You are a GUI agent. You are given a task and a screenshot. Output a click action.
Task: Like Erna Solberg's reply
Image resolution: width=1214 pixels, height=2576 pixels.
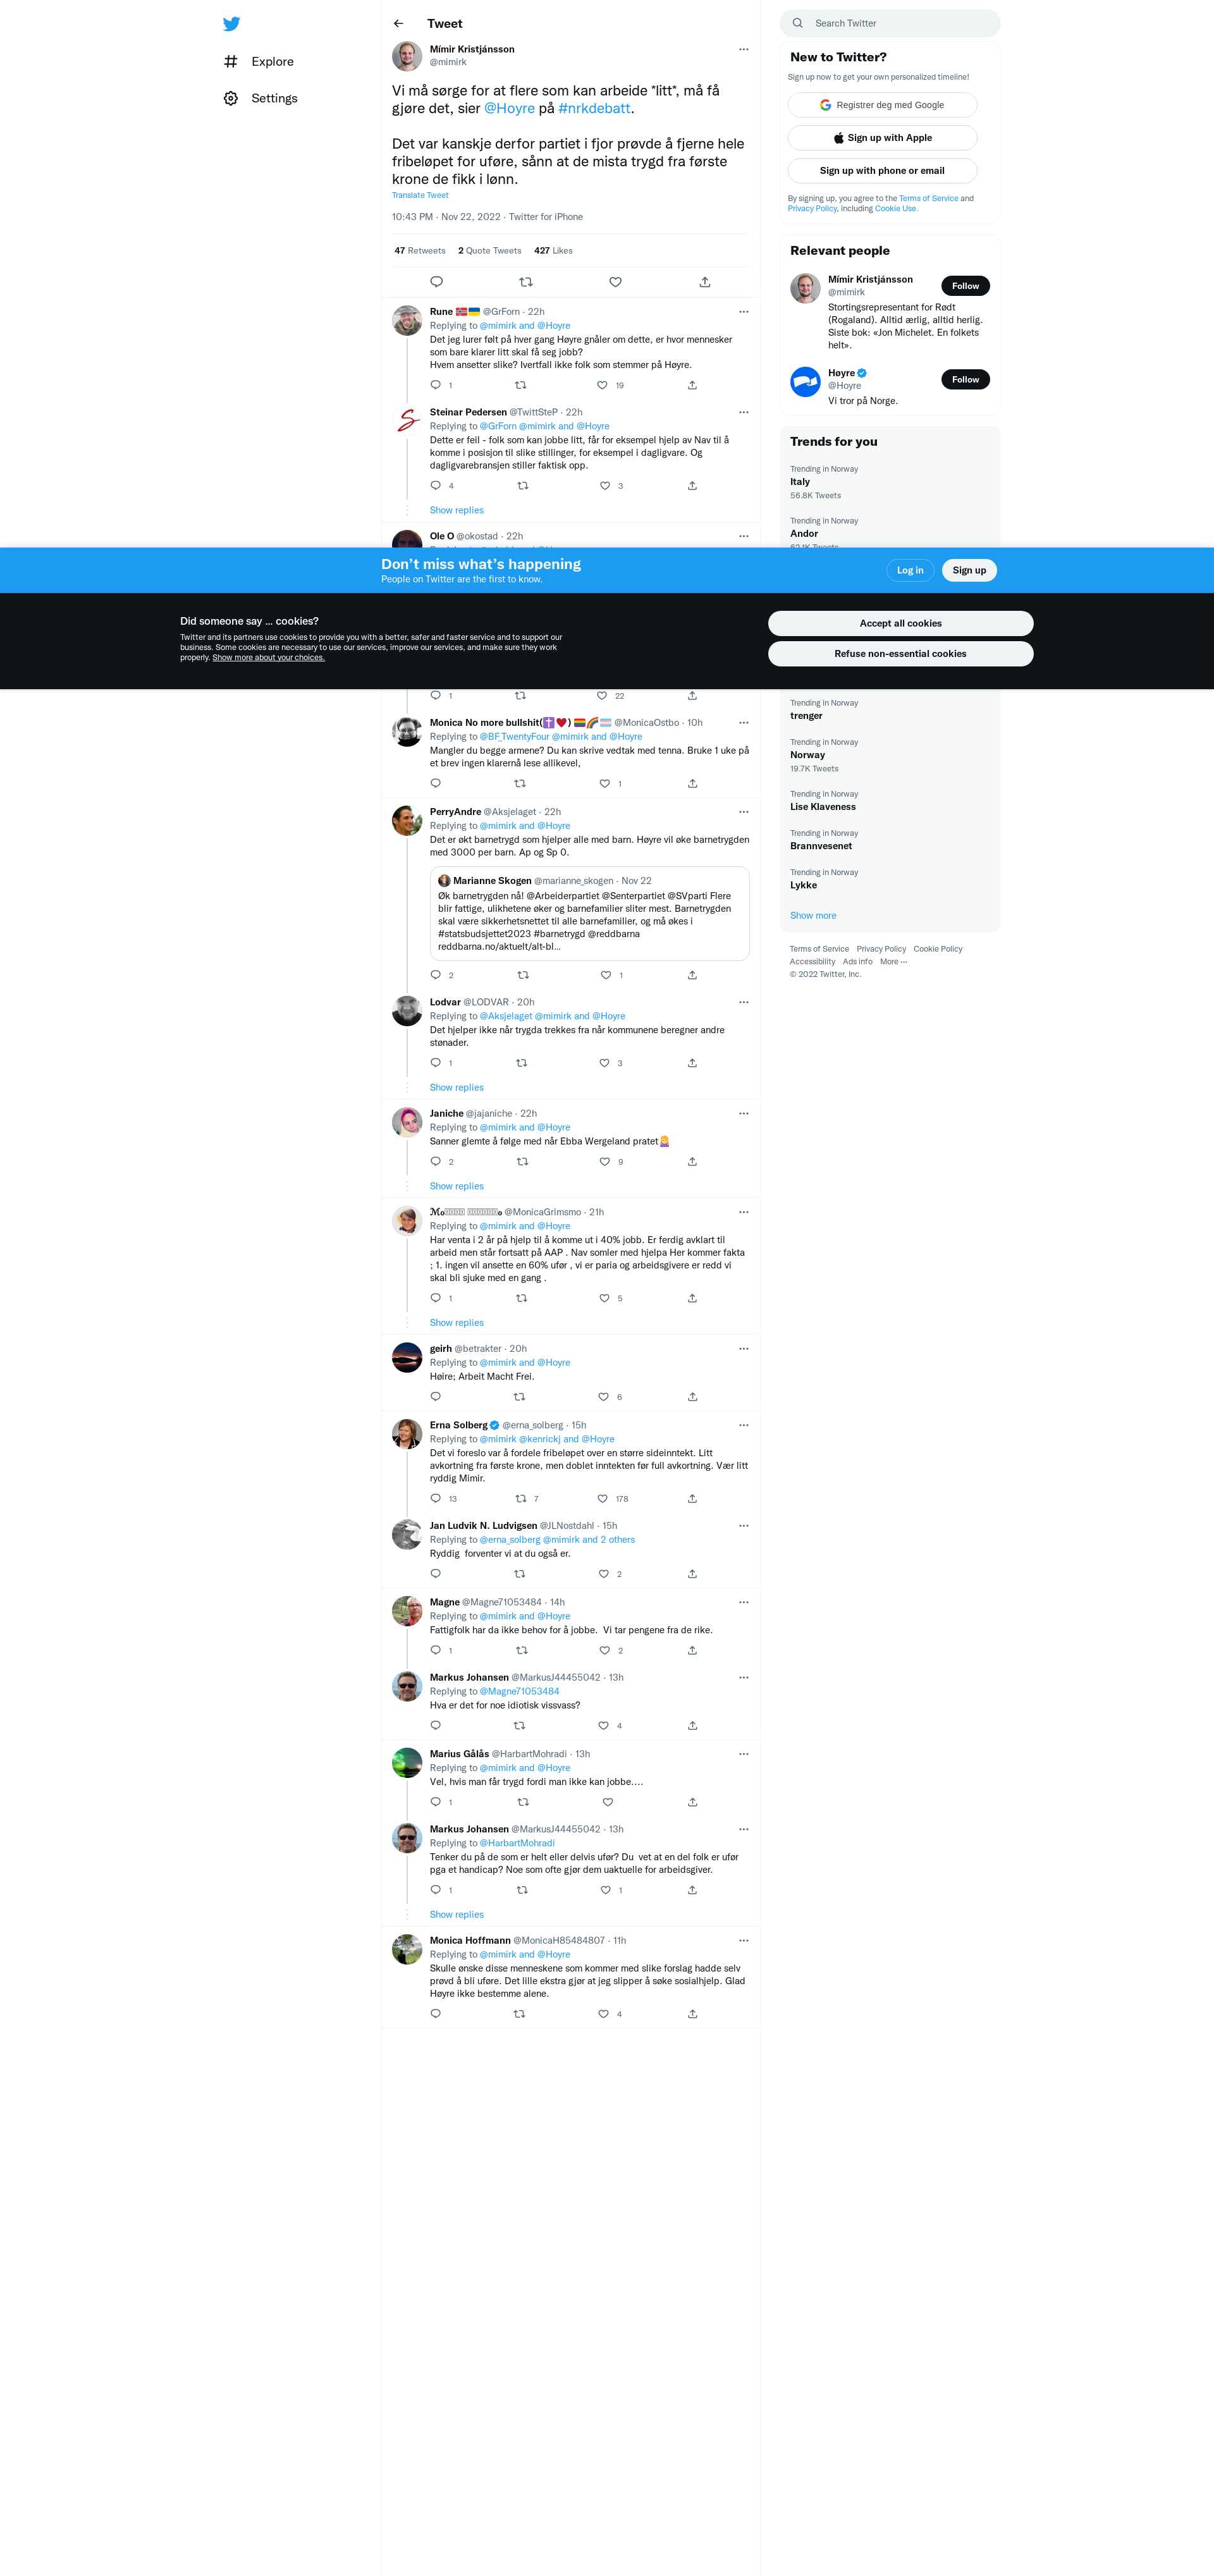[x=602, y=1498]
